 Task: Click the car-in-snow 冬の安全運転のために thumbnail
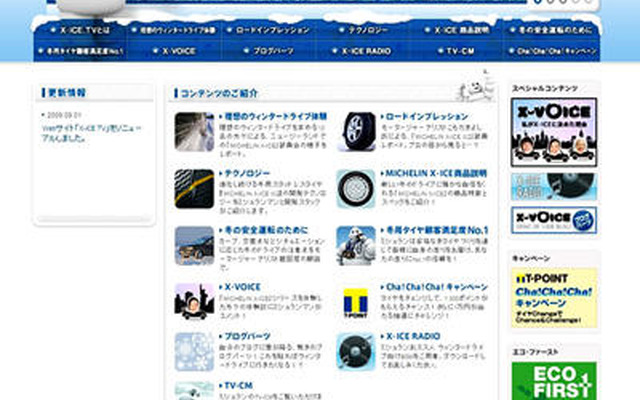(194, 246)
